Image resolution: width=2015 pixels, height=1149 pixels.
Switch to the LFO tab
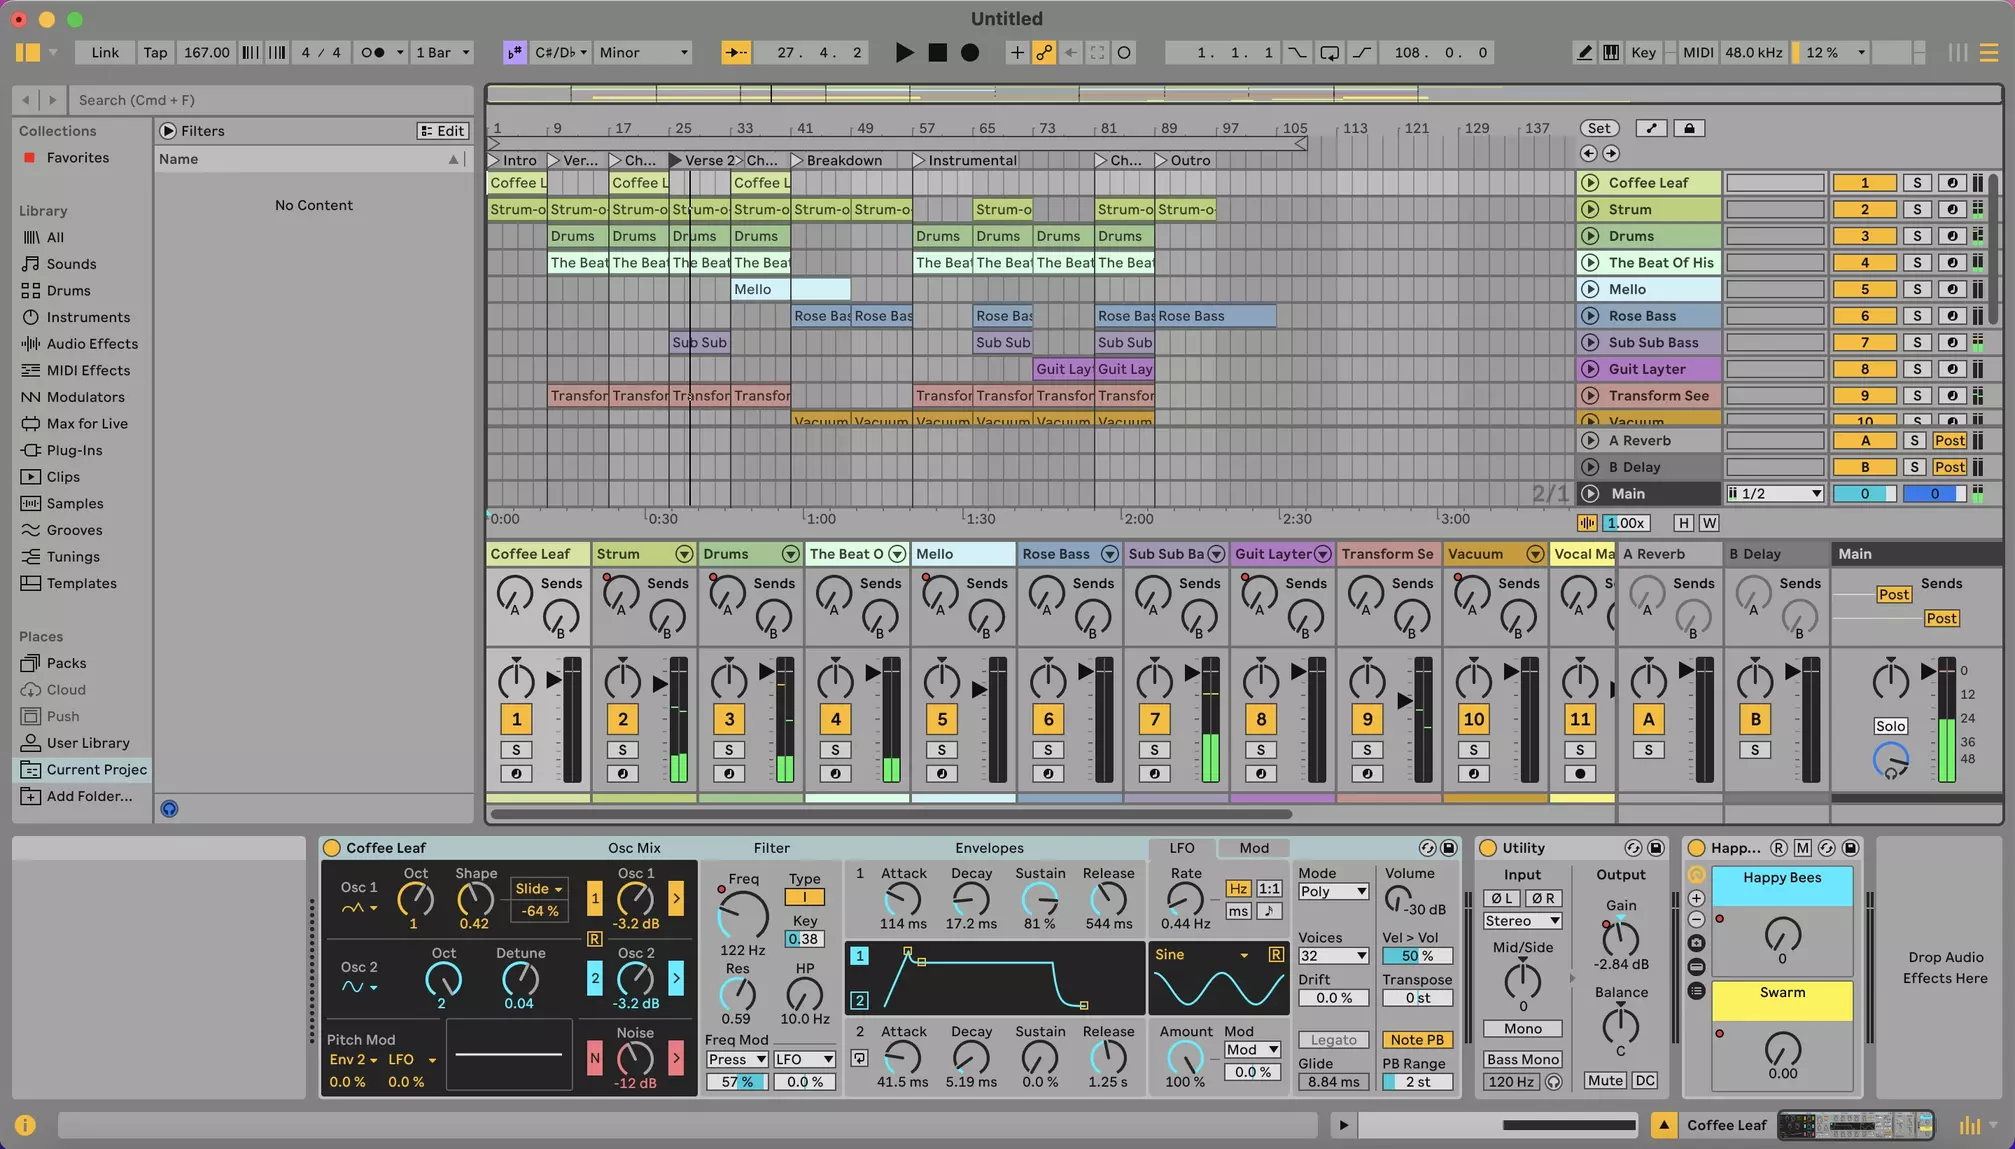pyautogui.click(x=1182, y=848)
